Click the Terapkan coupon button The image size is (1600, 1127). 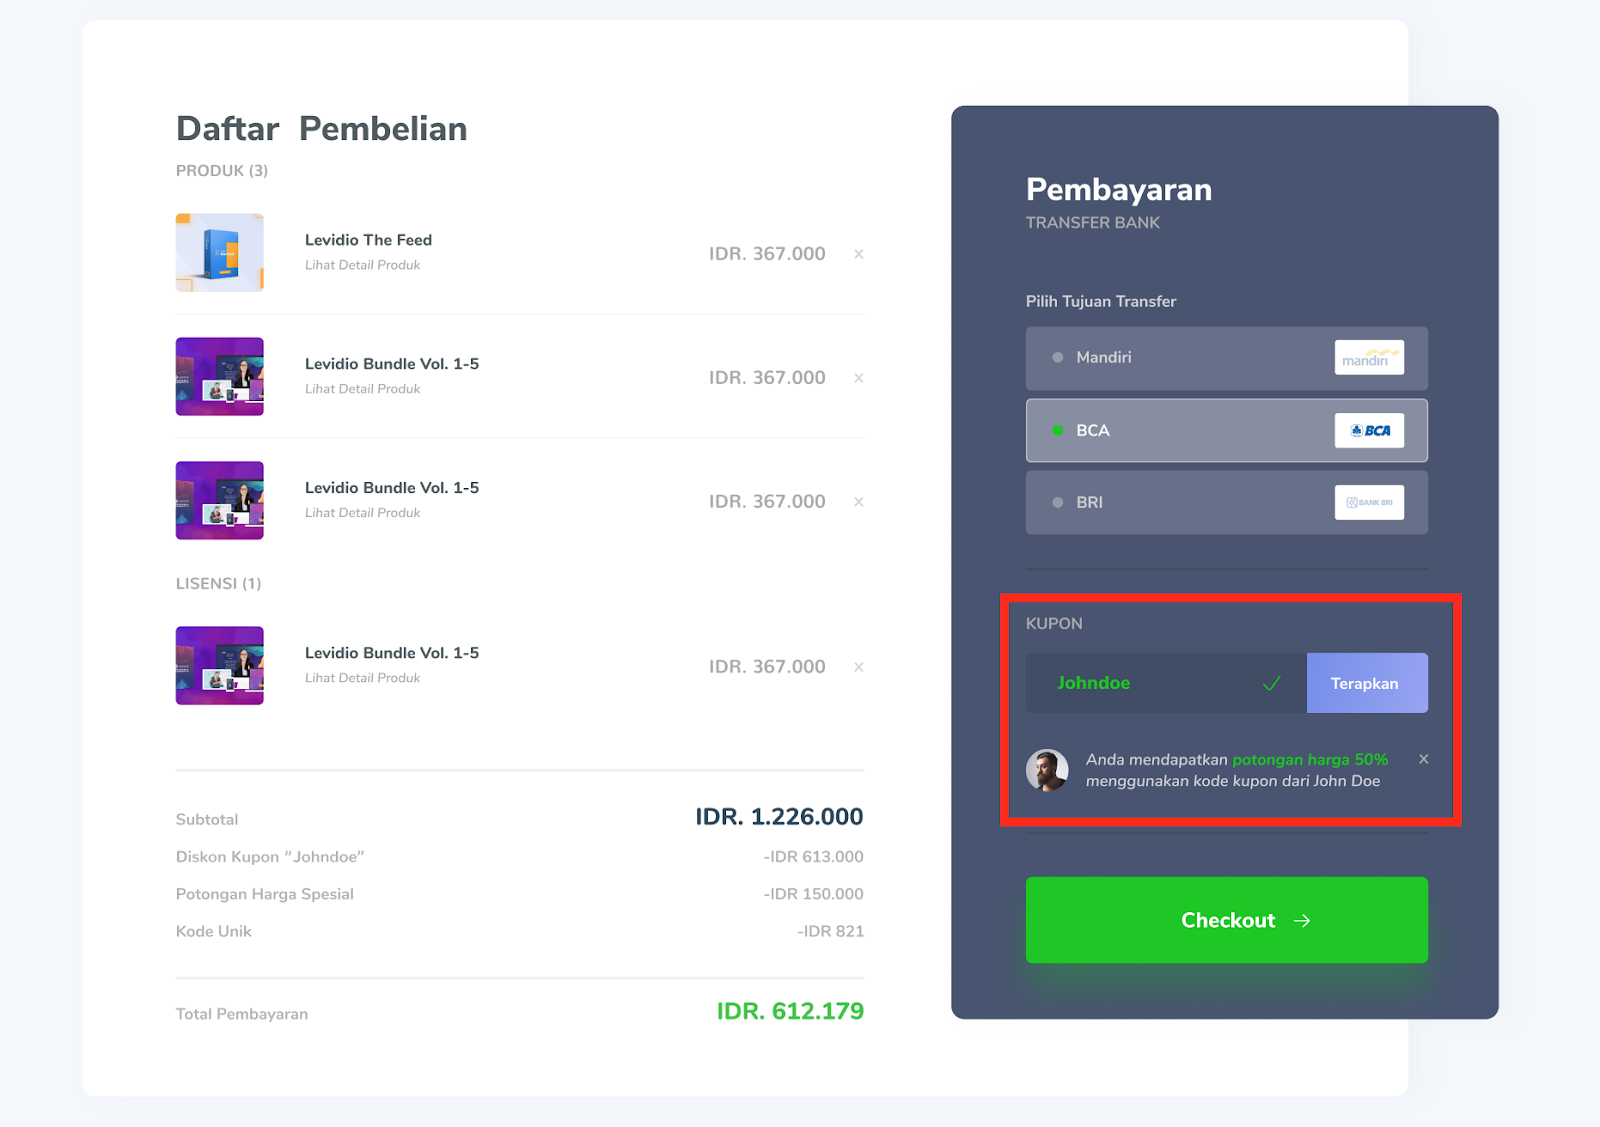(1367, 683)
